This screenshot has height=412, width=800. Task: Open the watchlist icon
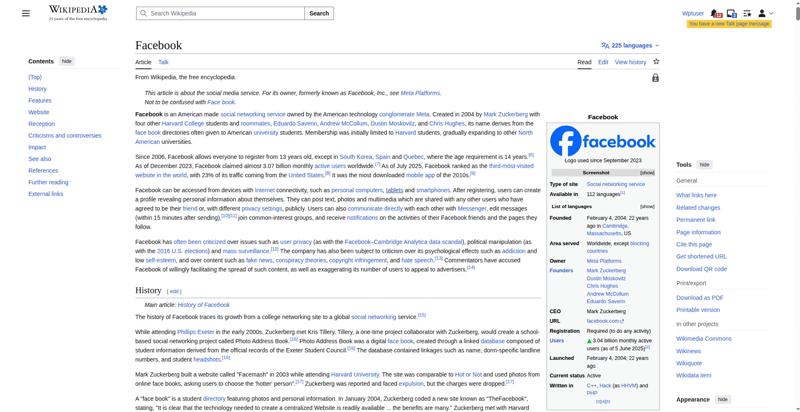coord(748,13)
